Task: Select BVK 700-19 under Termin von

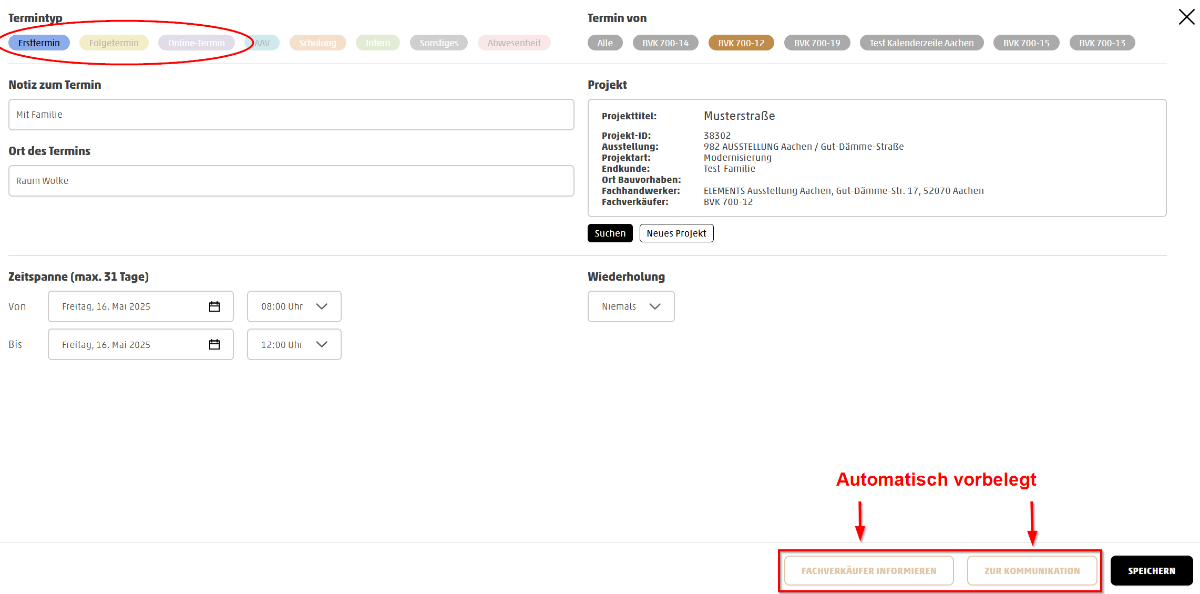Action: [x=817, y=43]
